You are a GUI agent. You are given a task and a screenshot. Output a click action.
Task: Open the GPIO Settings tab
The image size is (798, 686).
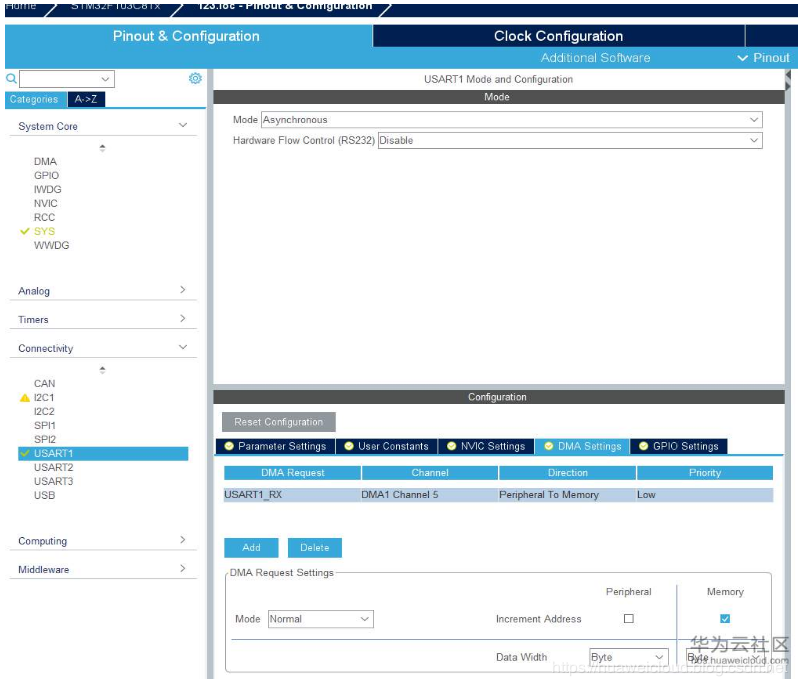[679, 446]
